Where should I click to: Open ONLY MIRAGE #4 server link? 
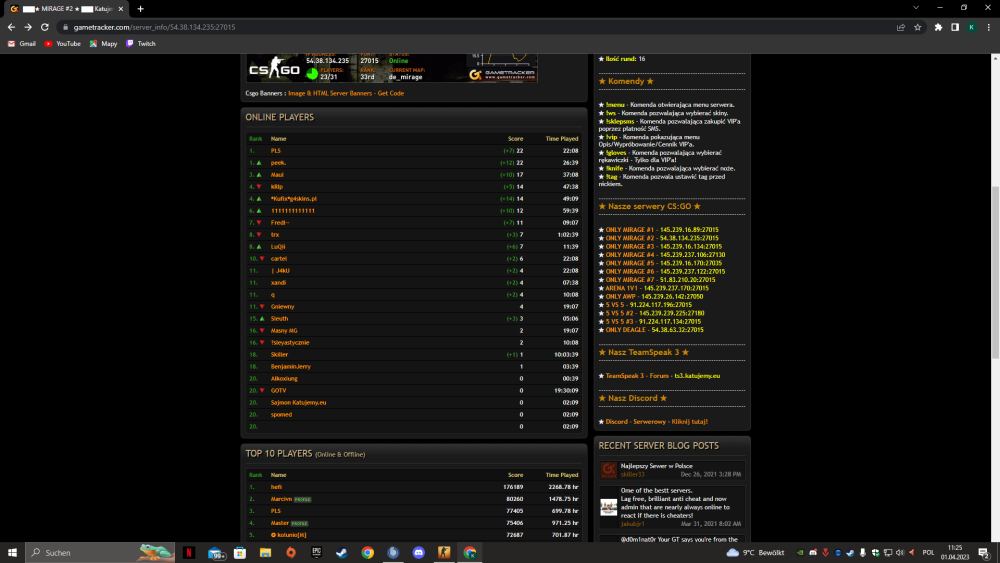665,254
